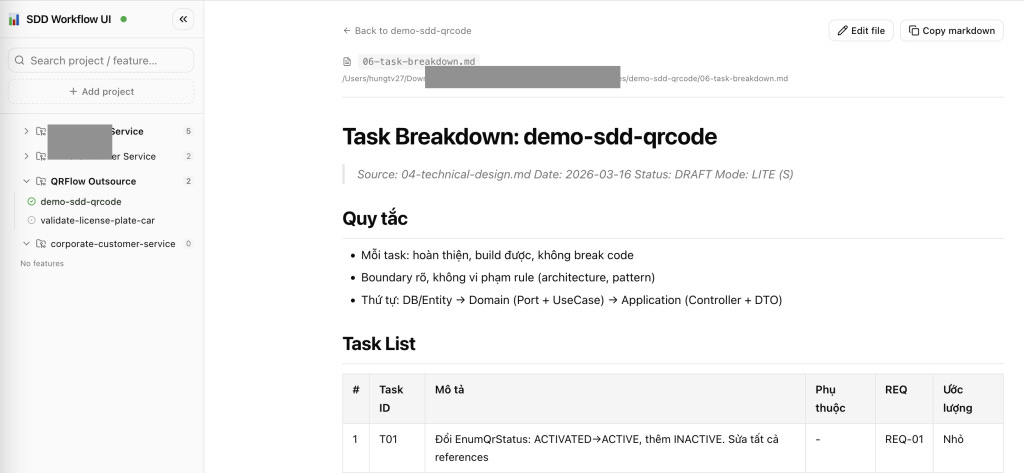
Task: Click the SDD Workflow UI logo icon
Action: pyautogui.click(x=14, y=19)
